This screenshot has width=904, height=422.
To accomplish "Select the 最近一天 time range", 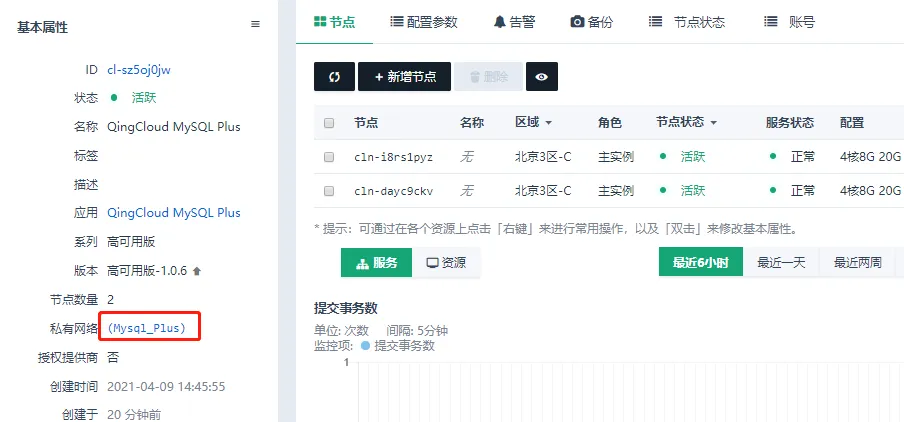I will [x=781, y=263].
